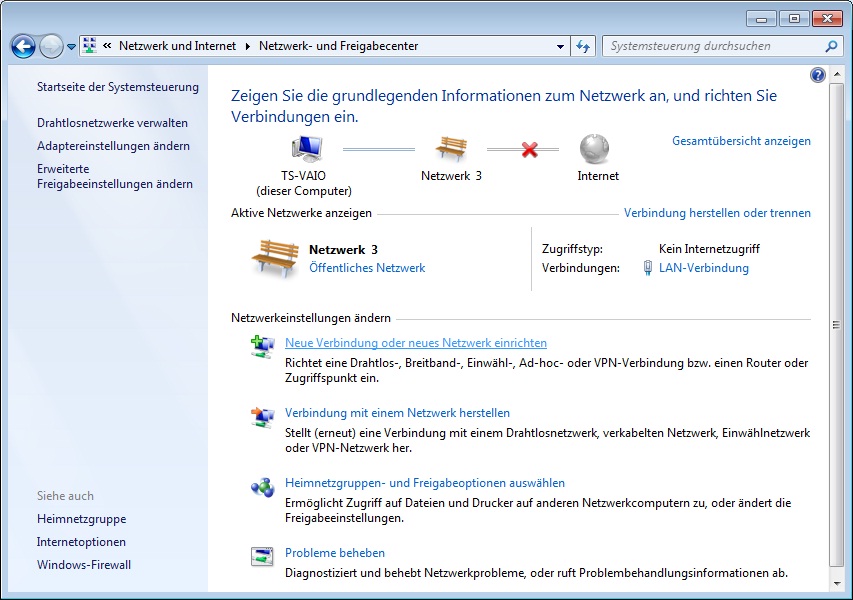Click the large bench icon under active networks

coord(275,259)
